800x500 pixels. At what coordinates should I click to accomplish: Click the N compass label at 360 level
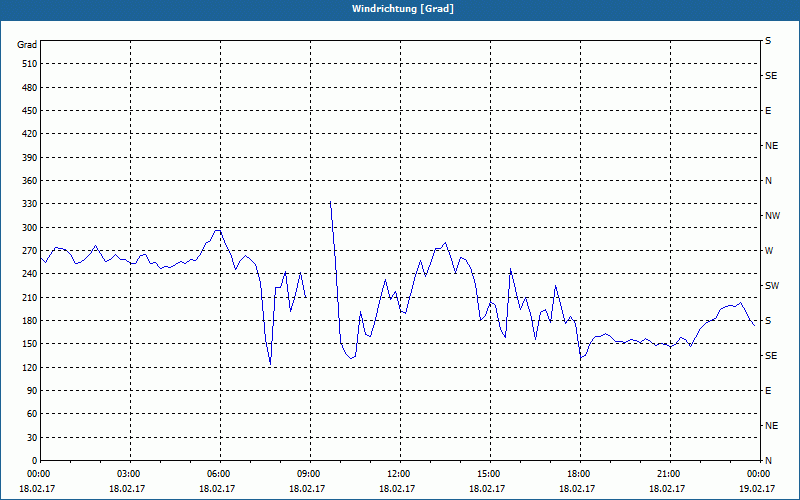click(768, 181)
